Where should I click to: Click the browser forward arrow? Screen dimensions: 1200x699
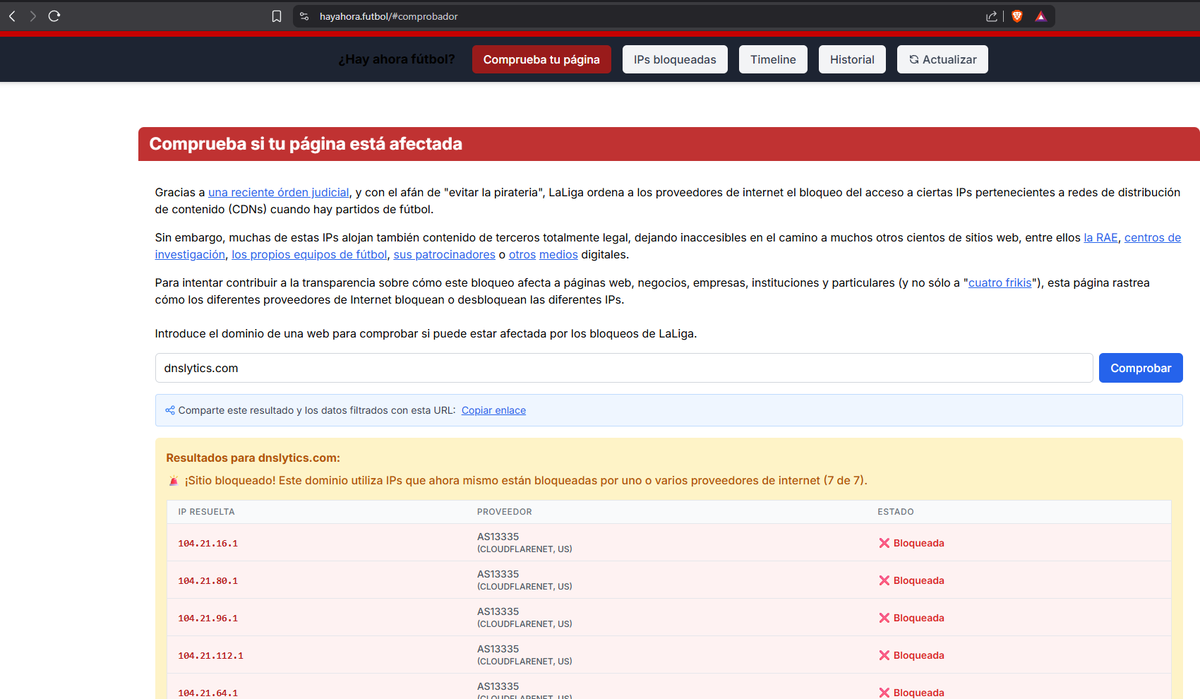pyautogui.click(x=33, y=16)
